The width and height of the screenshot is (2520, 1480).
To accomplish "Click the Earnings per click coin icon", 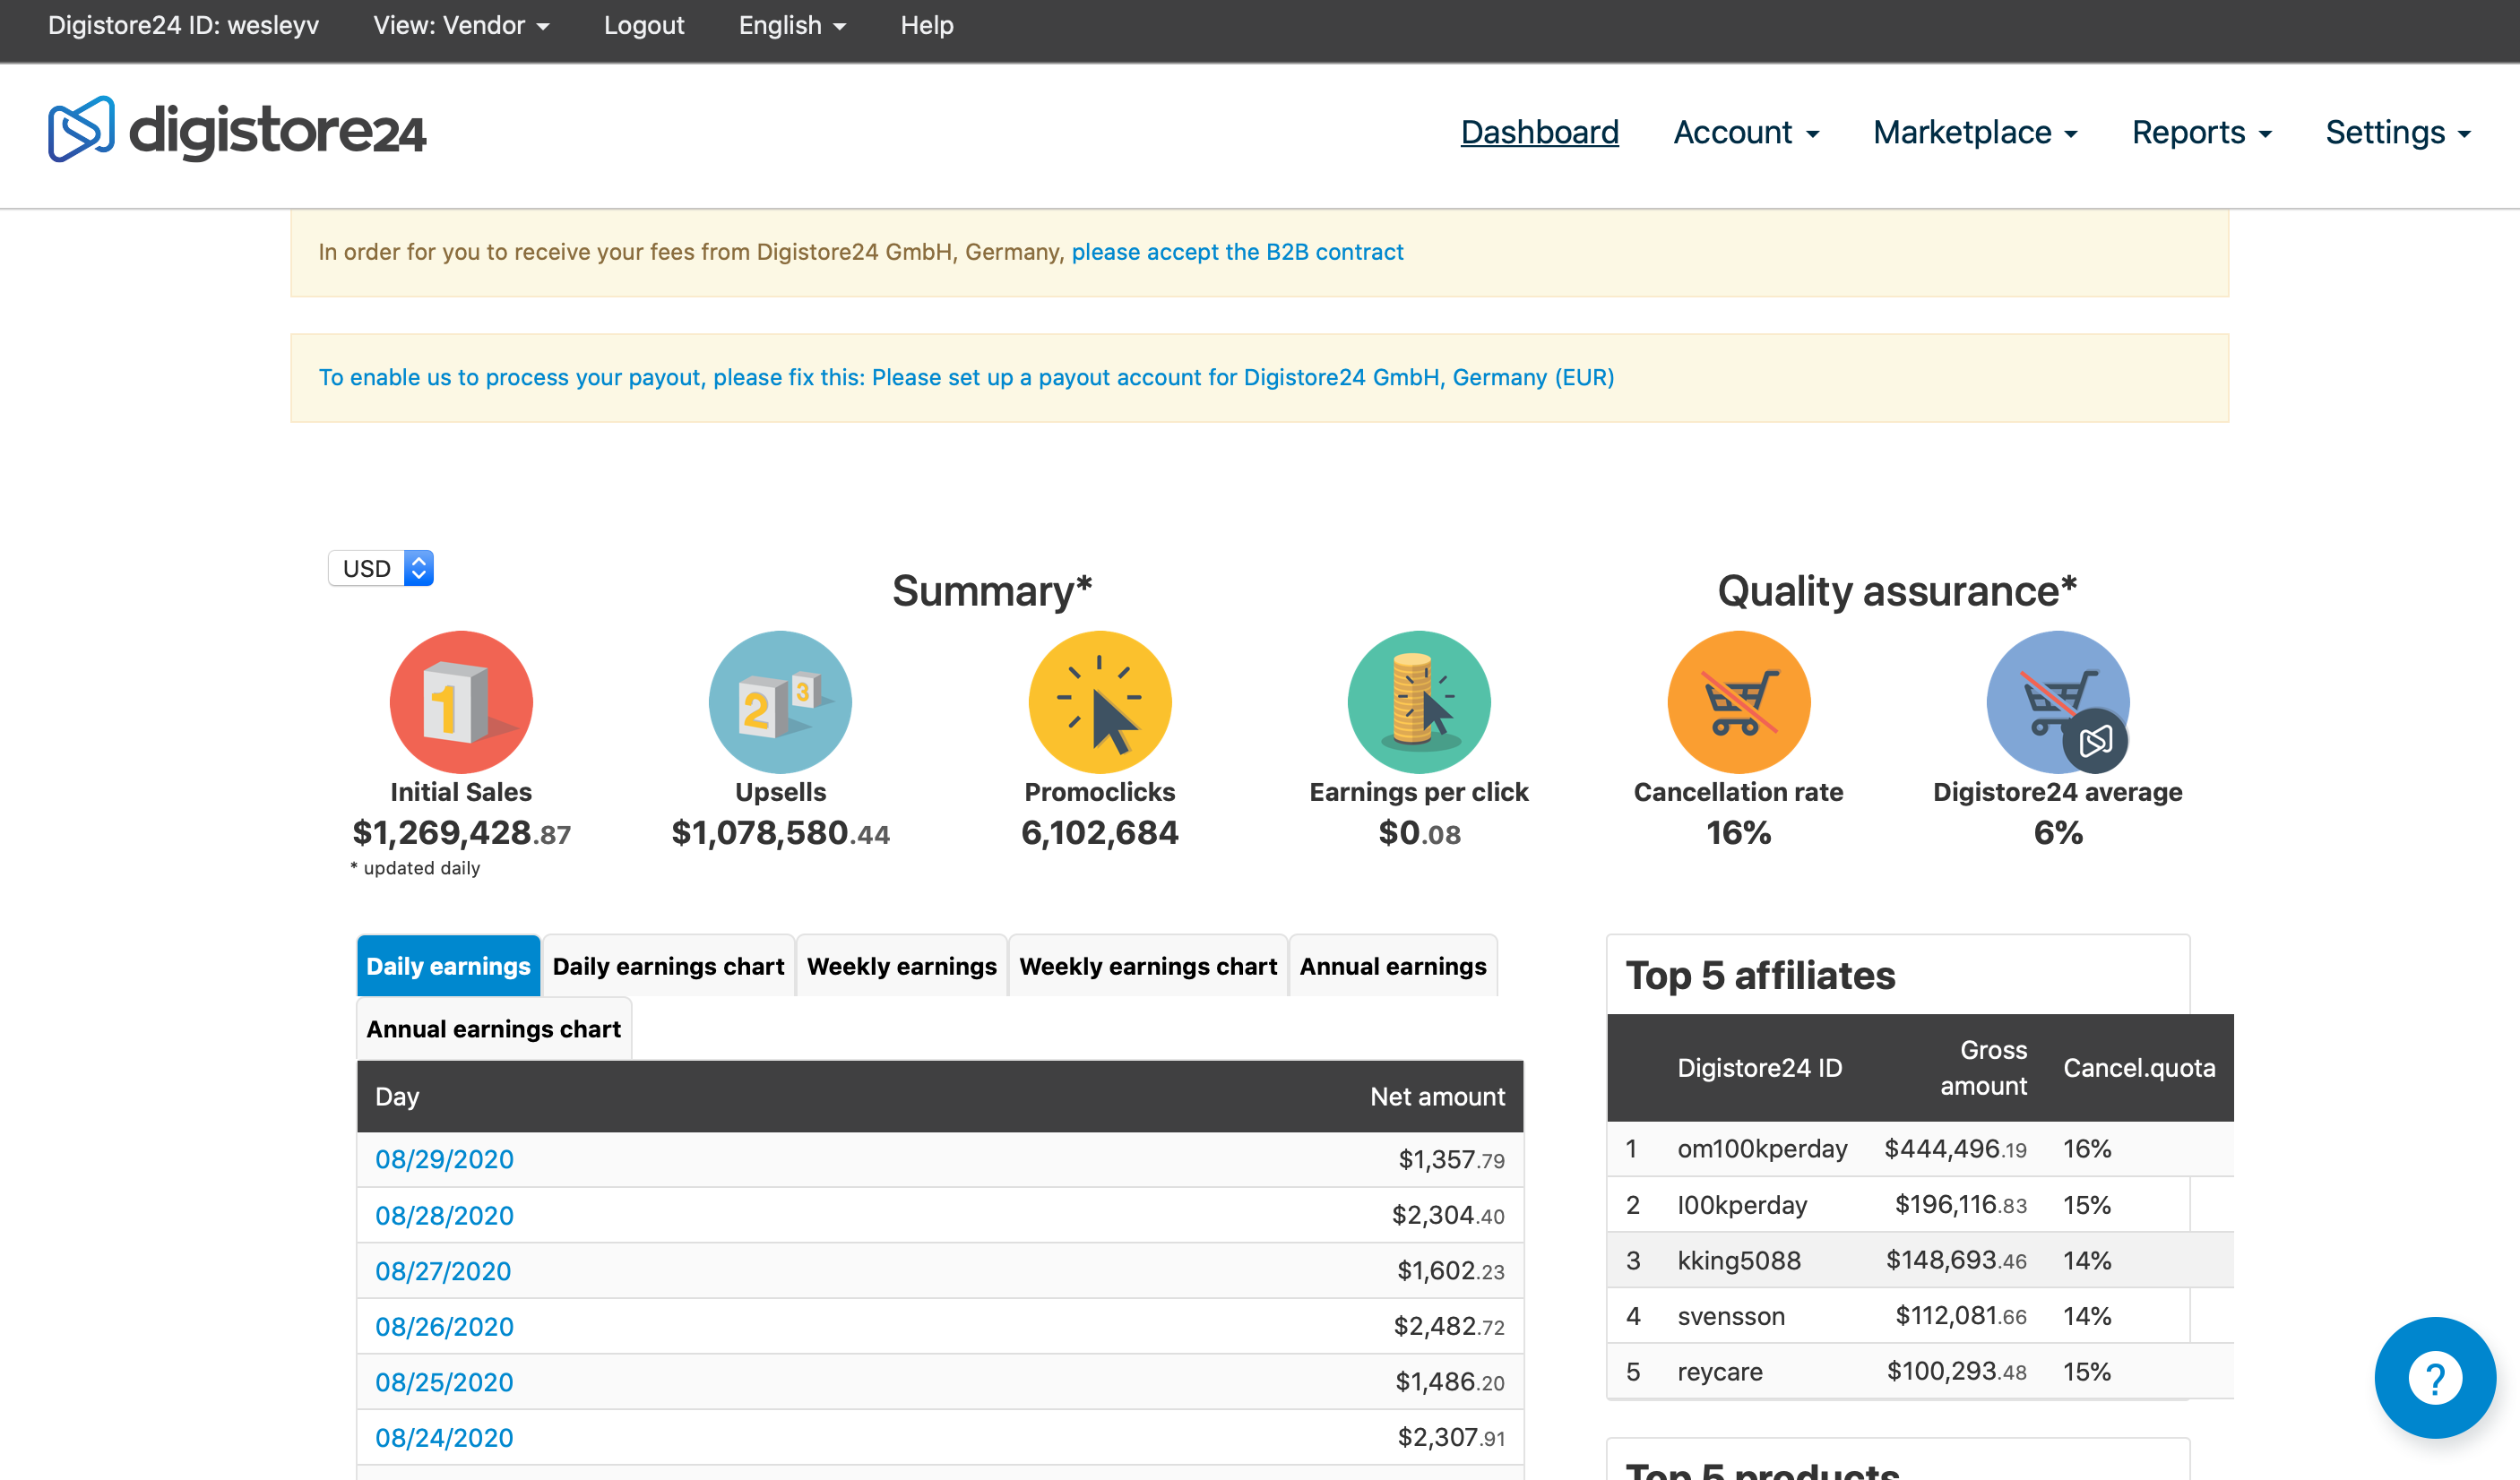I will (1419, 702).
